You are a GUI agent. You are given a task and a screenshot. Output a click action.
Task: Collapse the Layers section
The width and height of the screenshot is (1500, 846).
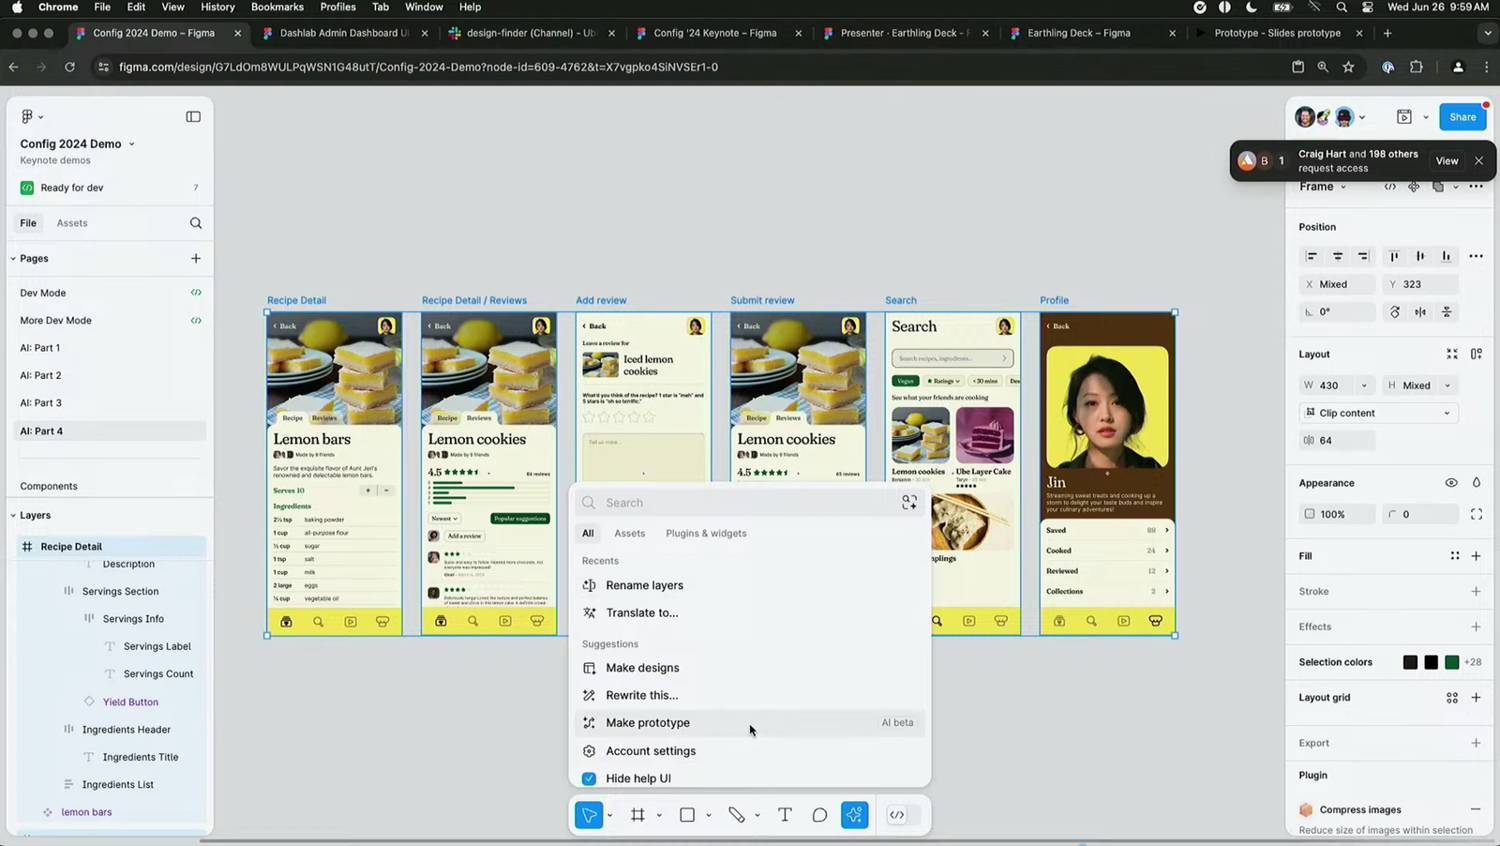[x=14, y=515]
